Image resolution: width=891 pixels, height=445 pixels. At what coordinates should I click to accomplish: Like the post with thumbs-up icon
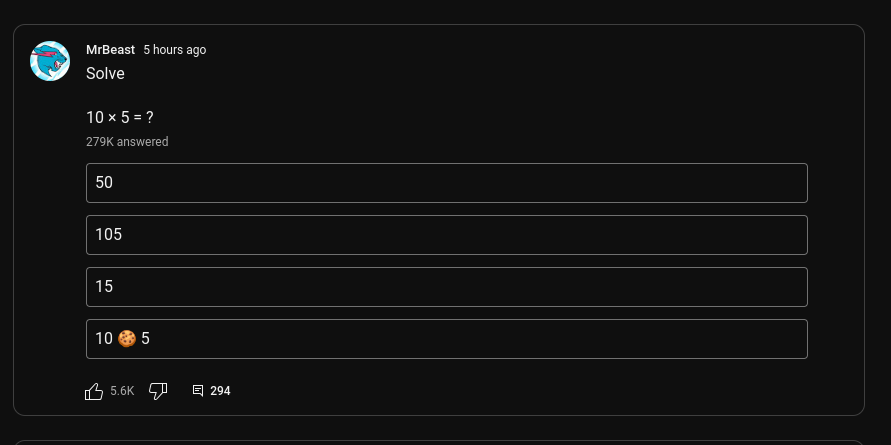94,391
